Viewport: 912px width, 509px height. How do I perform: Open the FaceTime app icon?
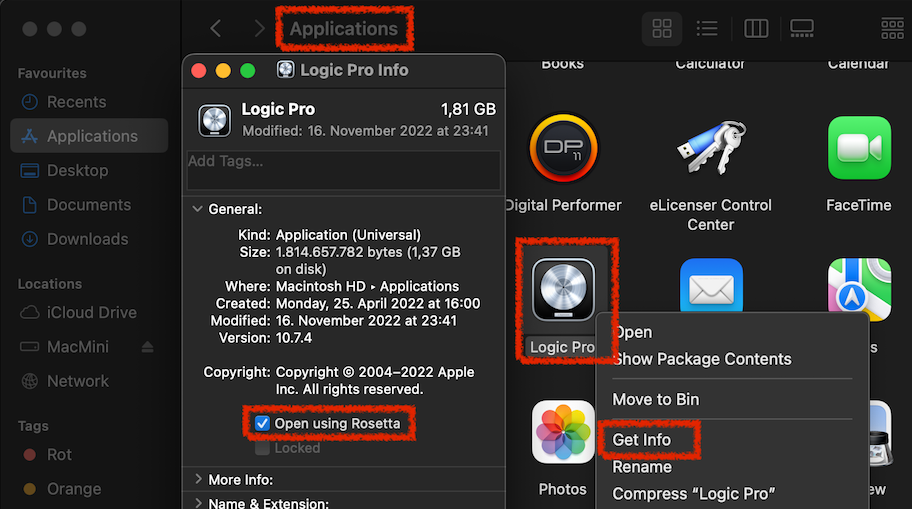[x=859, y=148]
